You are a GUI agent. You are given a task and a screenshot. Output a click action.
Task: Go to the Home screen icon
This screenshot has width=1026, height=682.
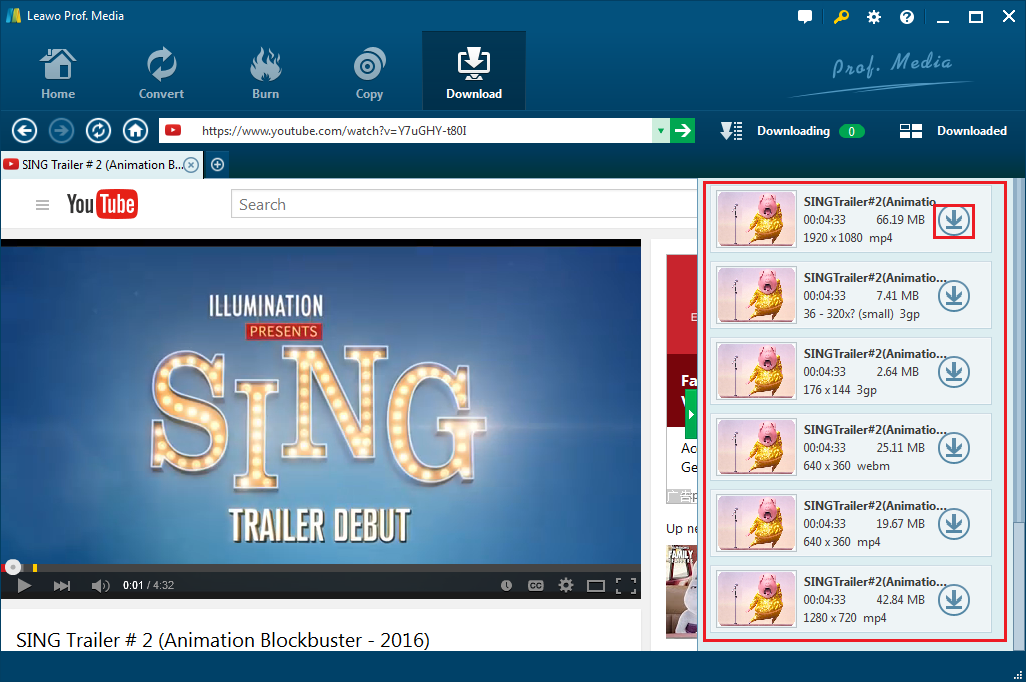coord(57,70)
